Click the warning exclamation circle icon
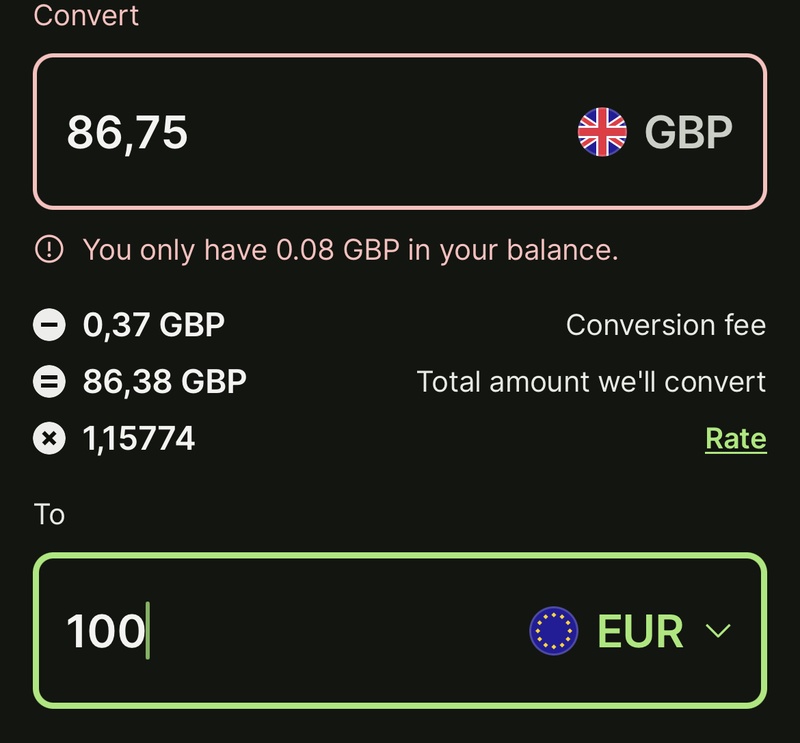Viewport: 800px width, 743px height. [x=48, y=249]
